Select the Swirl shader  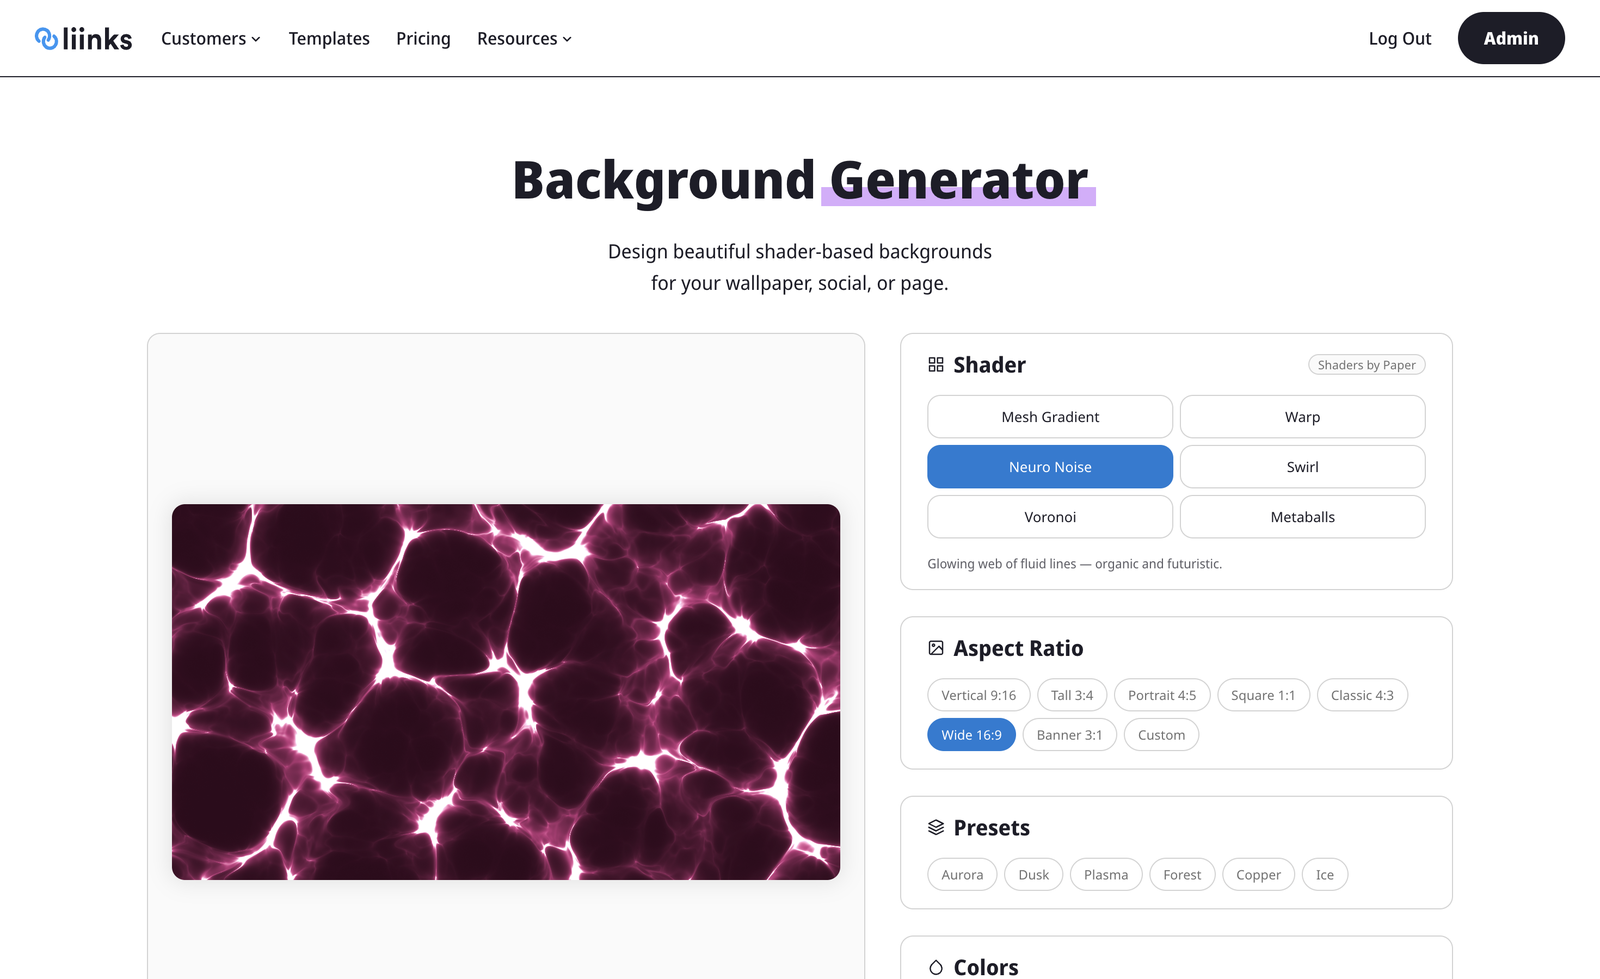(x=1302, y=466)
